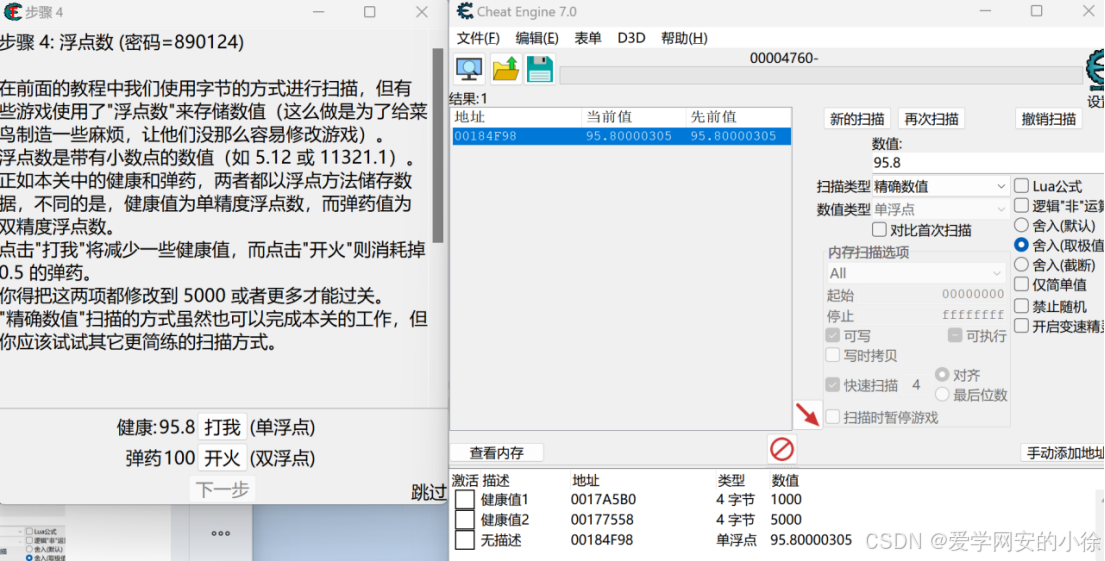This screenshot has height=561, width=1105.
Task: Toggle the 可写 checkbox
Action: tap(832, 335)
